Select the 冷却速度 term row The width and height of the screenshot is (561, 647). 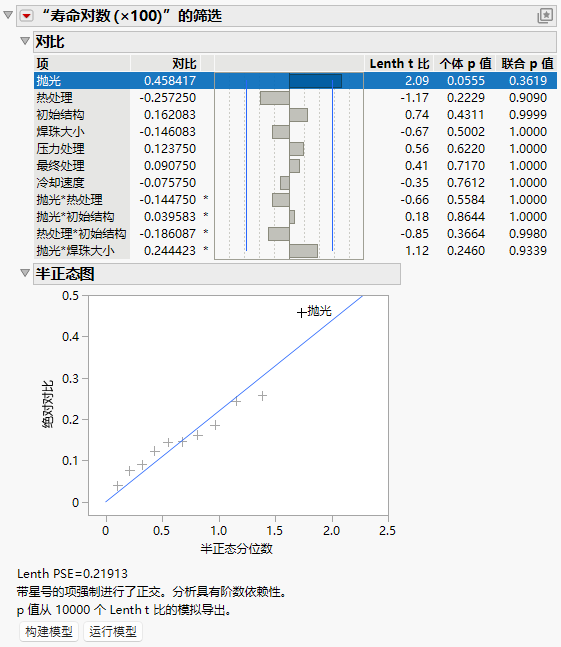(x=295, y=182)
